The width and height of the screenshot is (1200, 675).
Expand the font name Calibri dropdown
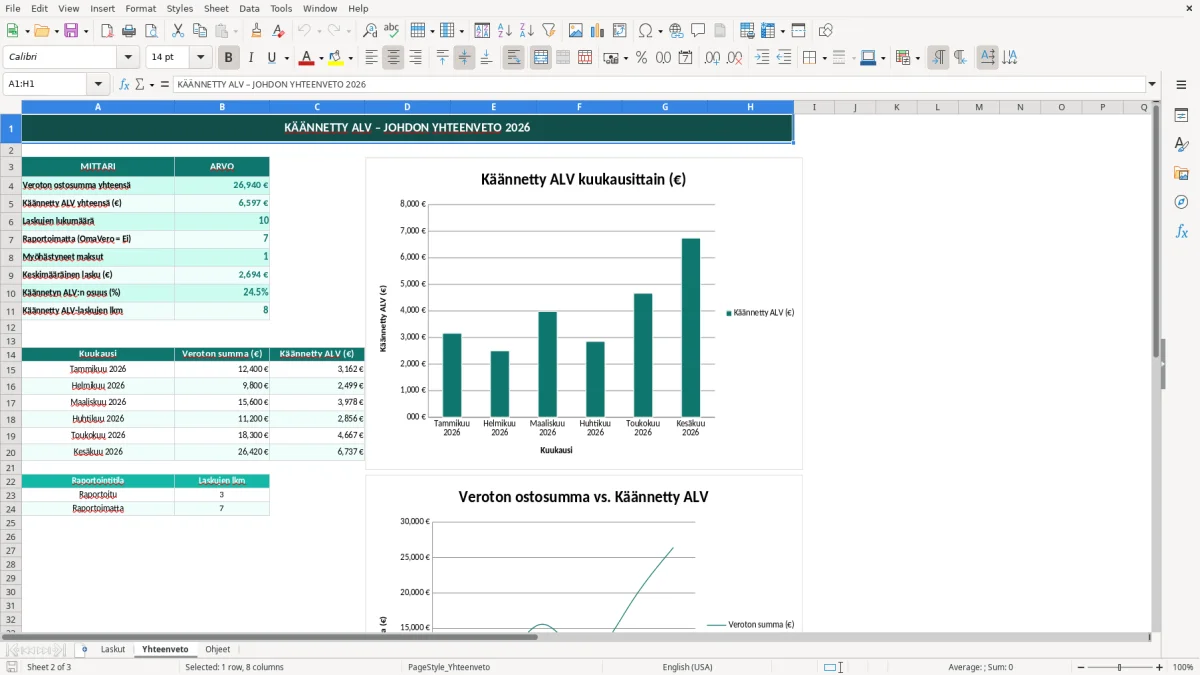click(x=127, y=58)
